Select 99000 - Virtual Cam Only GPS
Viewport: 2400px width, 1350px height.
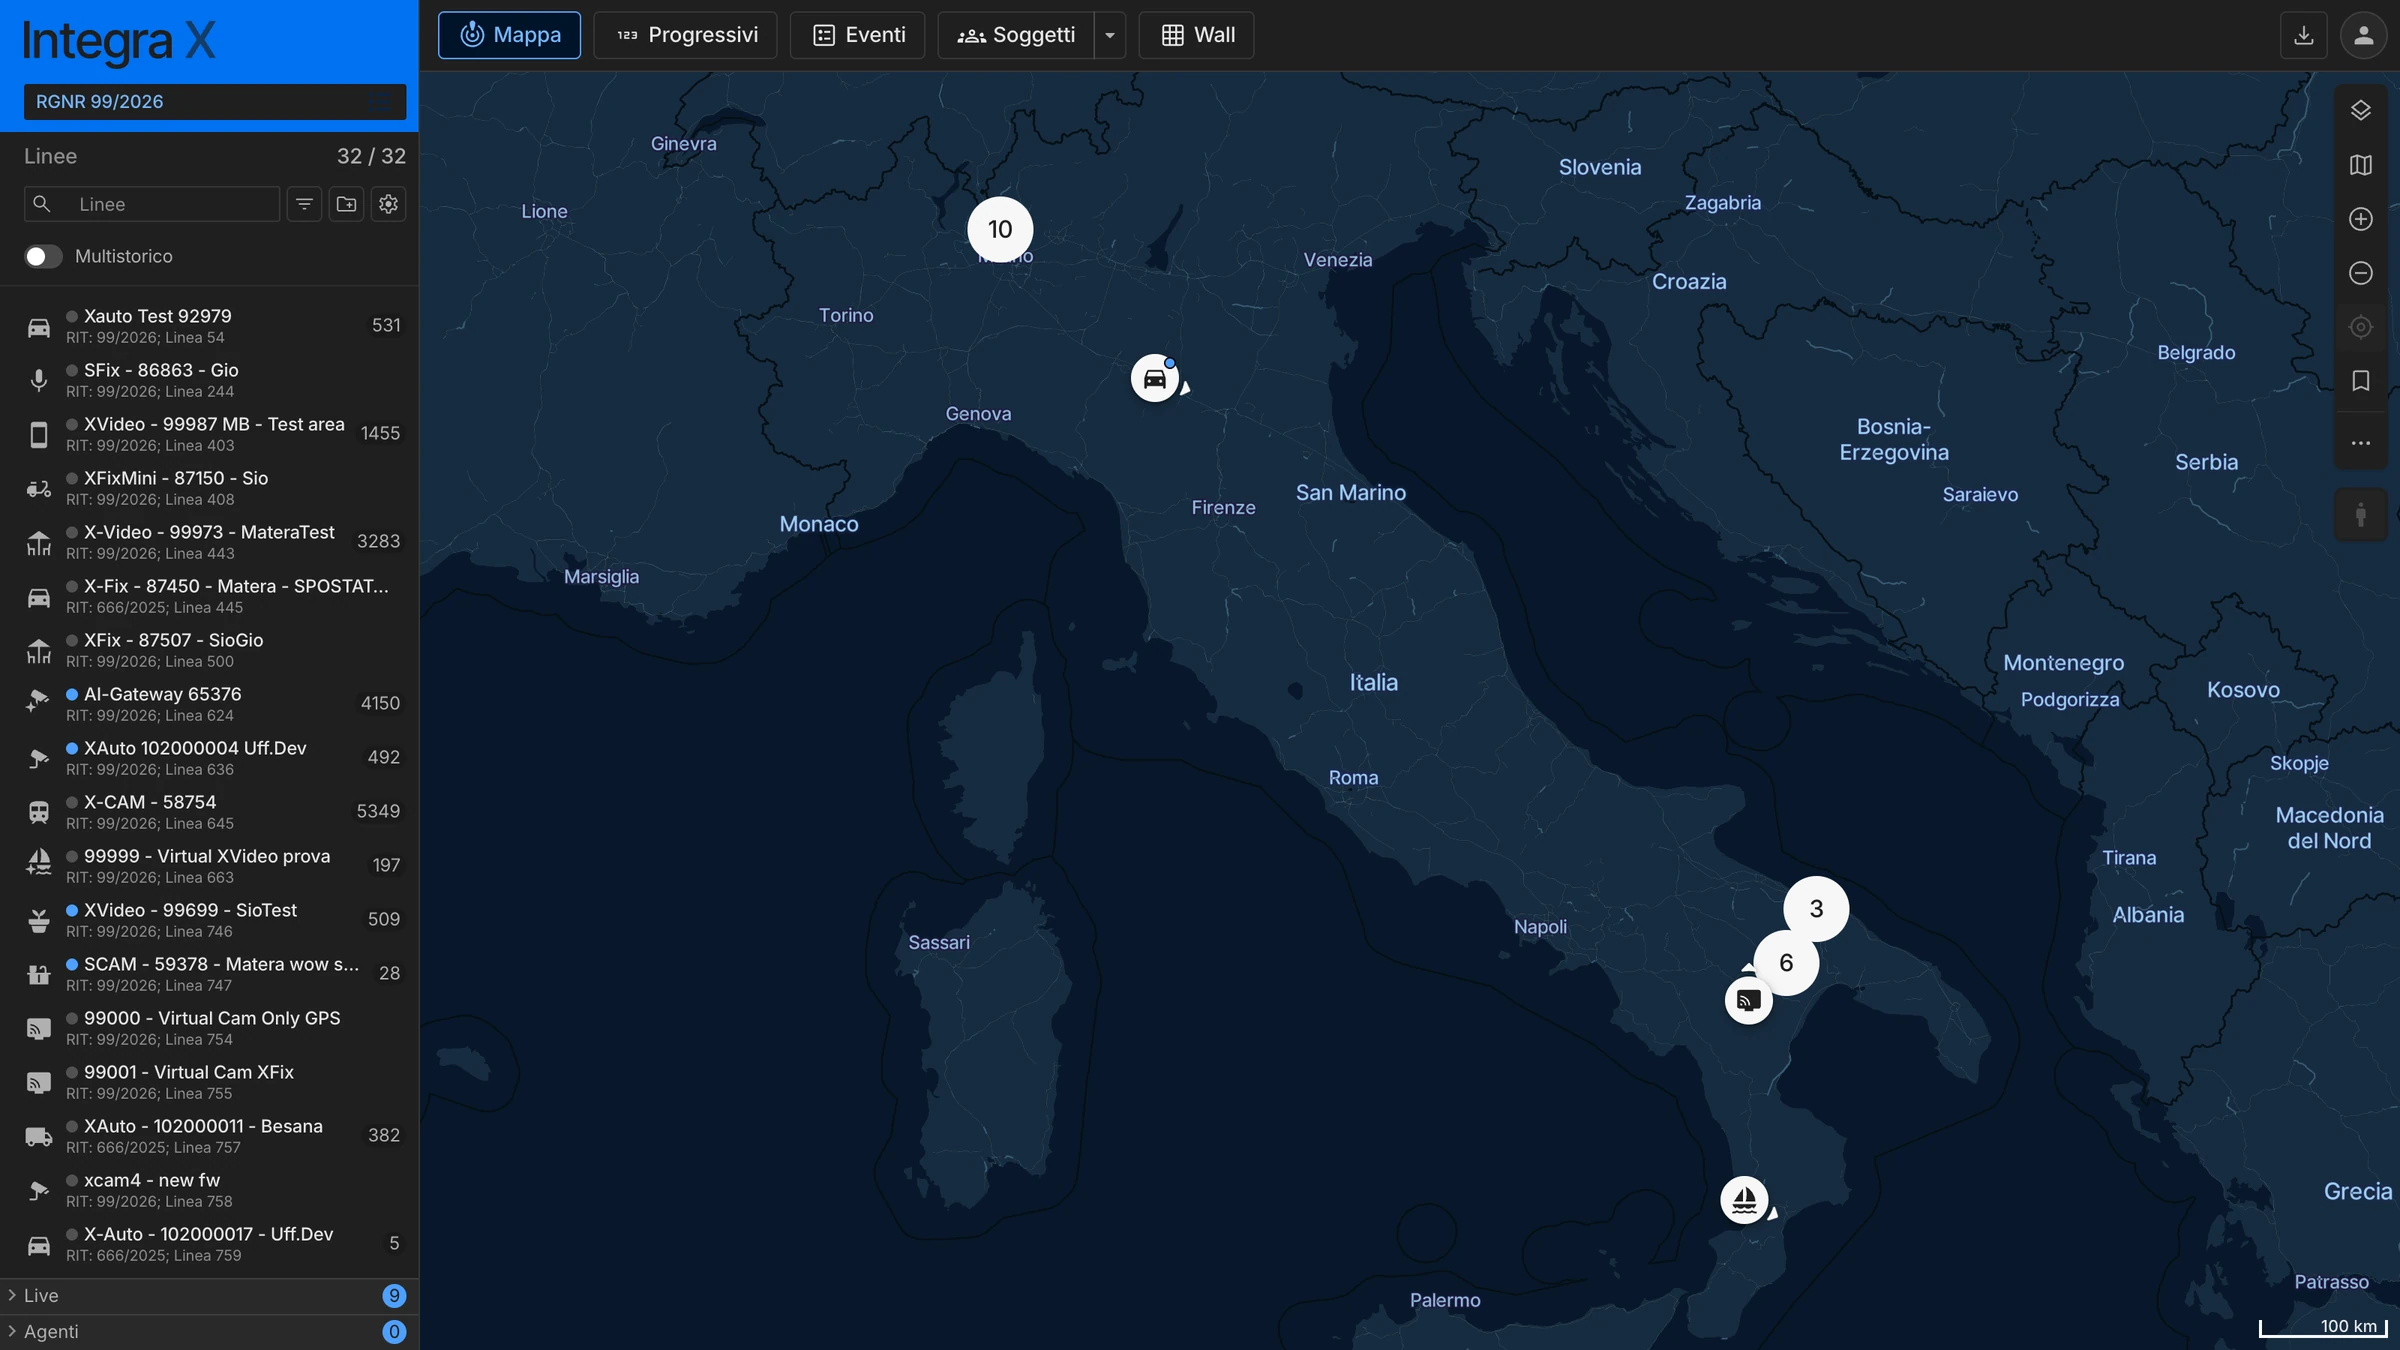(209, 1028)
